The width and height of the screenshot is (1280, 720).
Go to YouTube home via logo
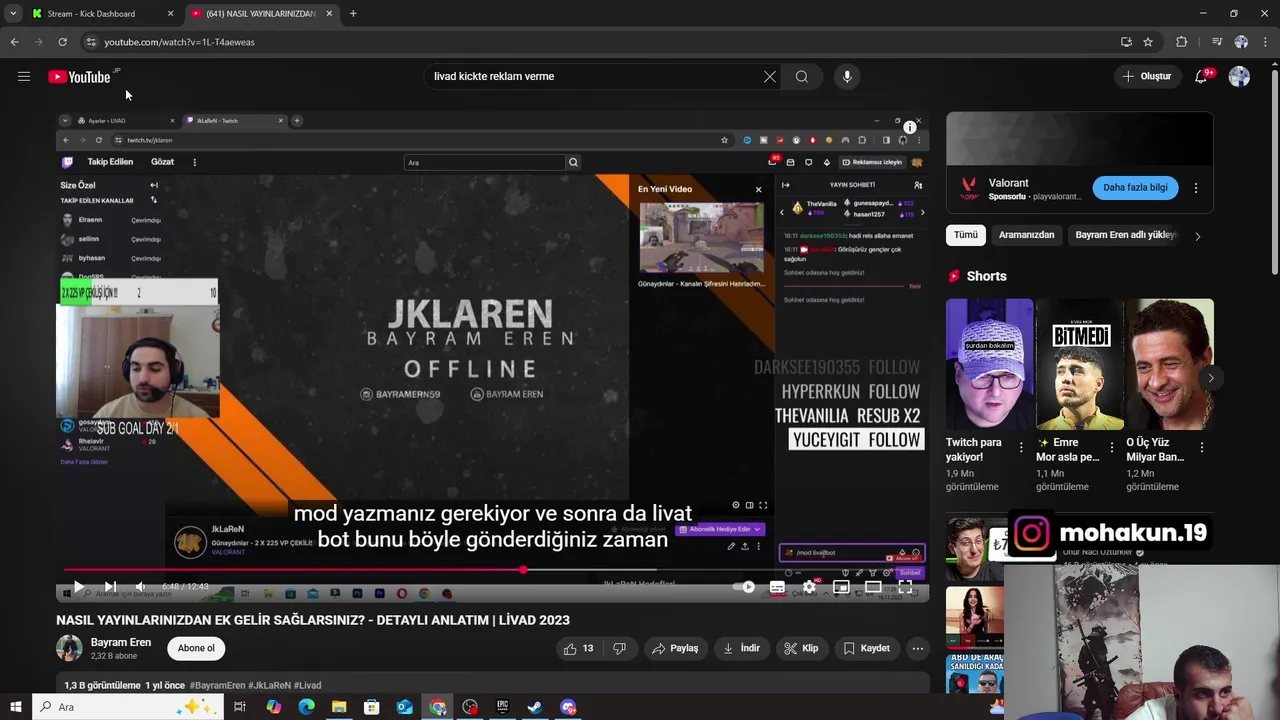(79, 77)
